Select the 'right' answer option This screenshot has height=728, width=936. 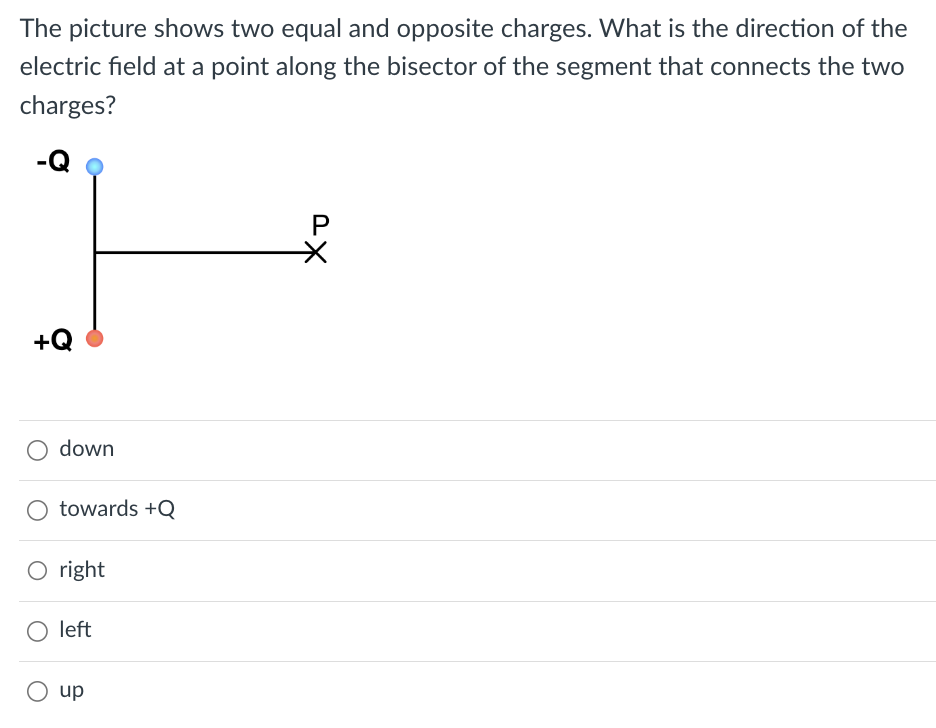[37, 570]
